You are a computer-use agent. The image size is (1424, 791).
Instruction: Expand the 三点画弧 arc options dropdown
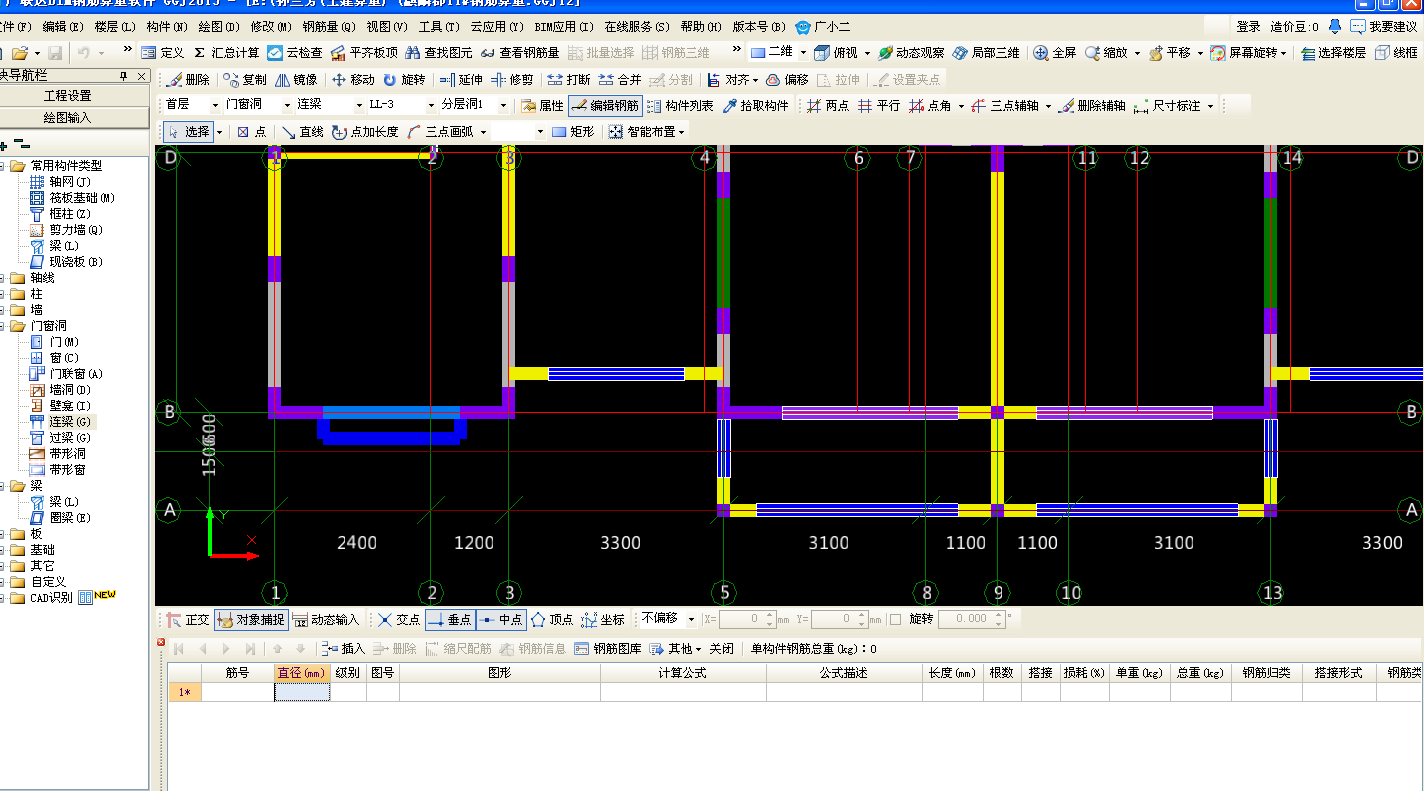[483, 131]
